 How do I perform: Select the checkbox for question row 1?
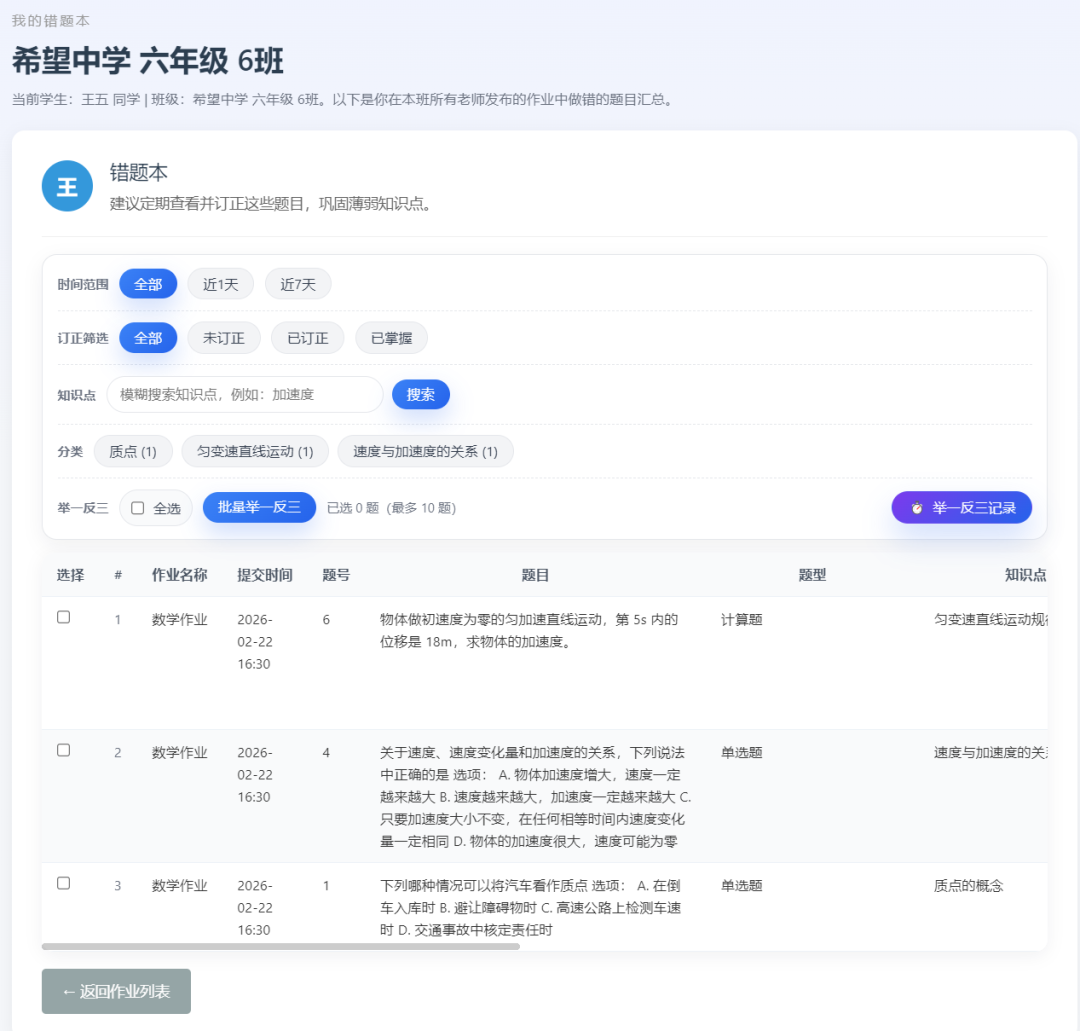pyautogui.click(x=63, y=617)
